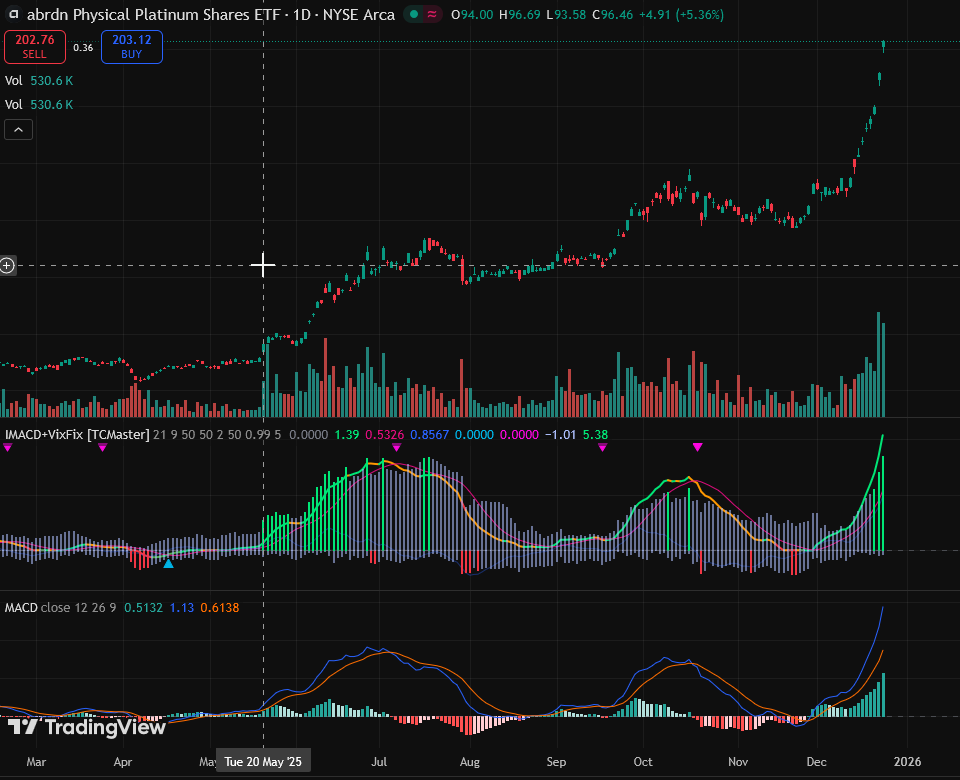
Task: Click the pink approximate-equal data icon
Action: click(432, 14)
